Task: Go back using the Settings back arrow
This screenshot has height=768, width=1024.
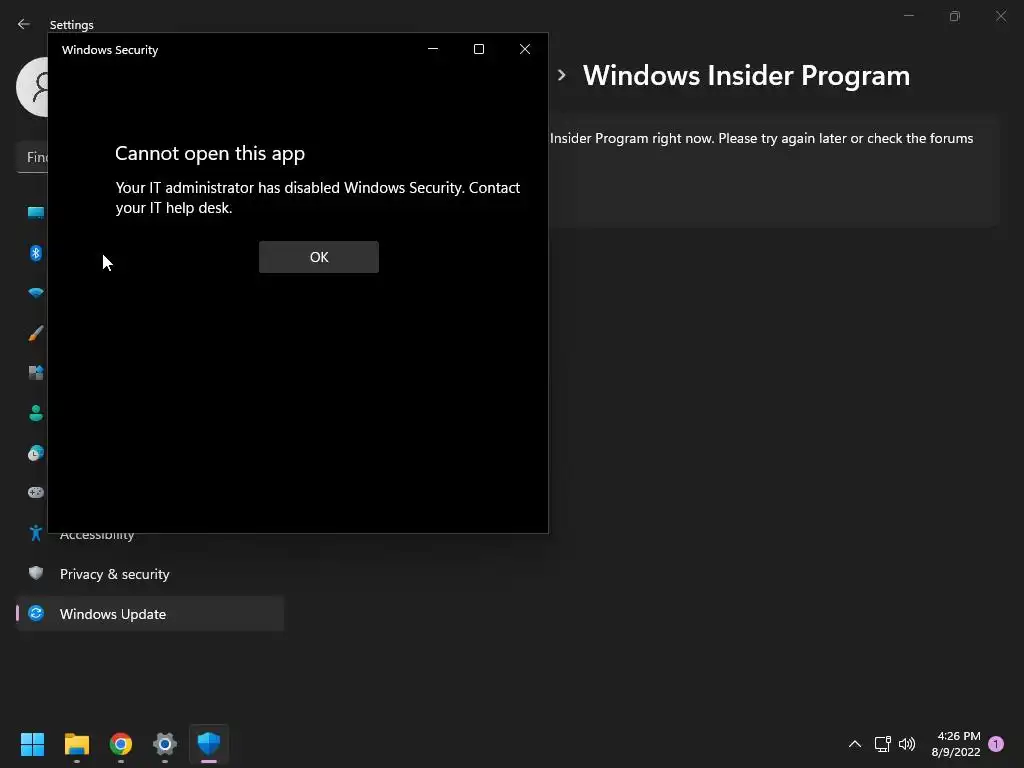Action: 24,24
